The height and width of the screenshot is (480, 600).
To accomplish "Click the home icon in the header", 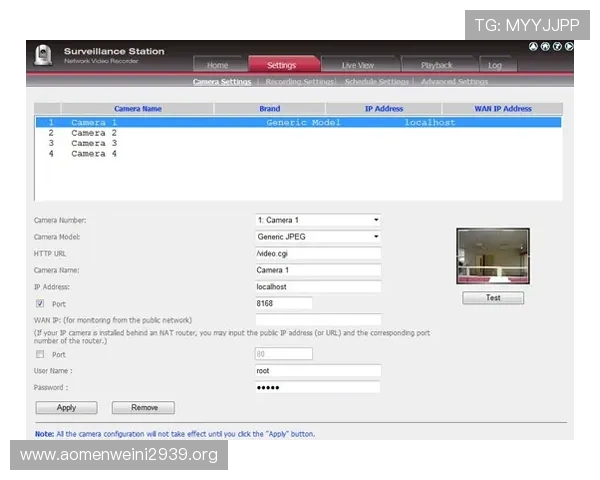I will [545, 46].
